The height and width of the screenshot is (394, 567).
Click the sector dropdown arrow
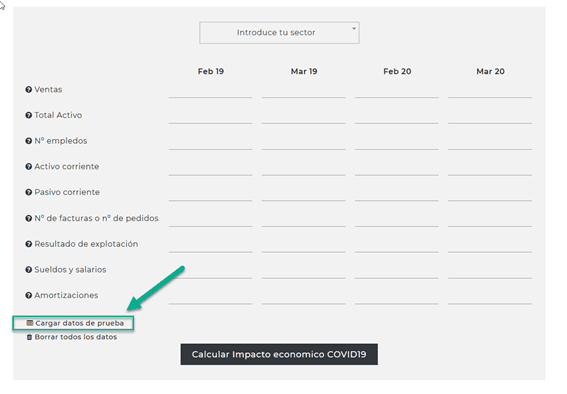[354, 28]
